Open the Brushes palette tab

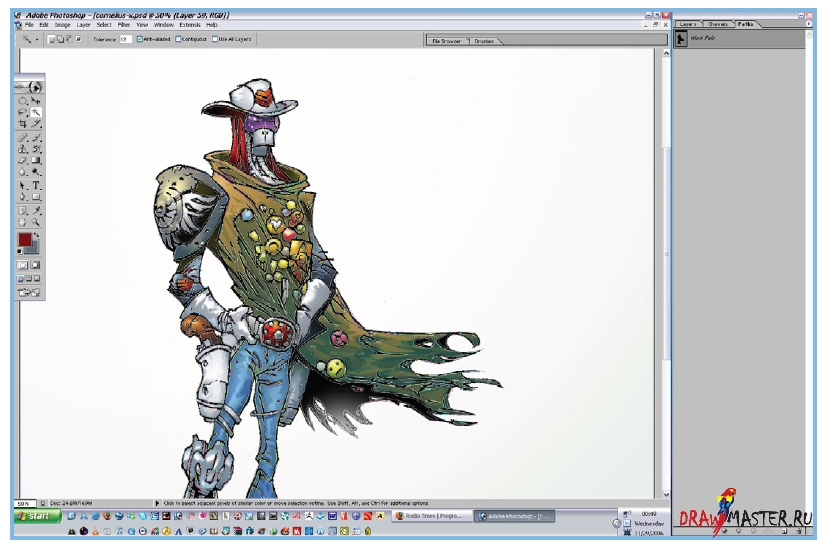click(484, 41)
